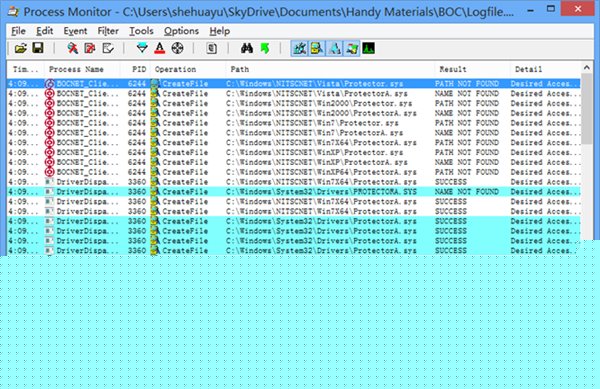The height and width of the screenshot is (389, 600).
Task: Select the row with path Vista\ProtectorA.sys
Action: [x=293, y=93]
